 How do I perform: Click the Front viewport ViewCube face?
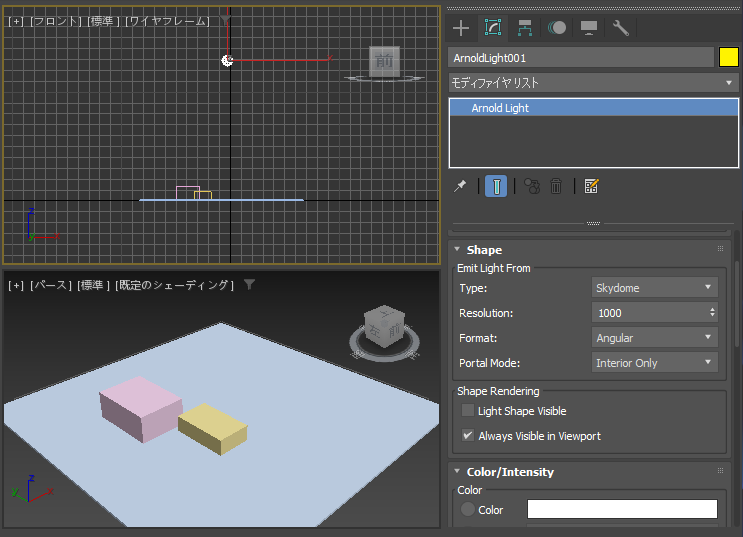click(x=384, y=61)
